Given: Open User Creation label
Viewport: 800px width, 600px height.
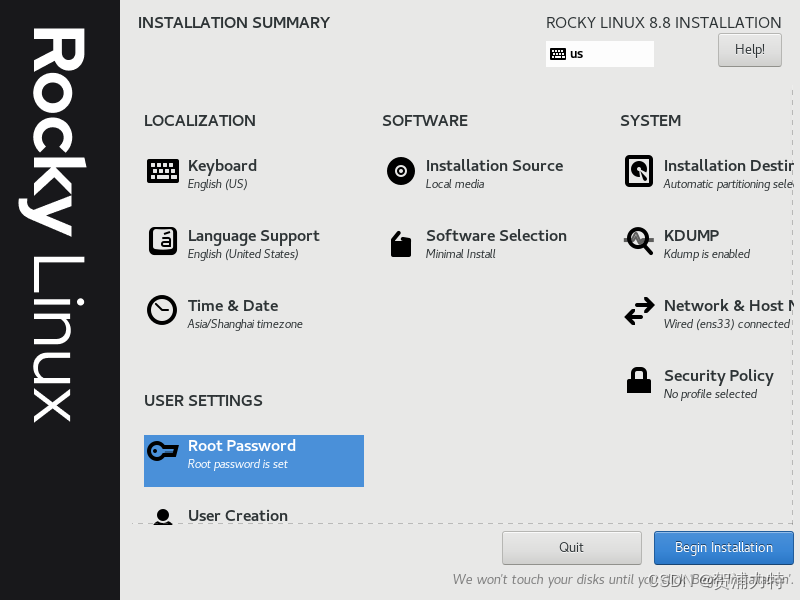Looking at the screenshot, I should pyautogui.click(x=238, y=516).
